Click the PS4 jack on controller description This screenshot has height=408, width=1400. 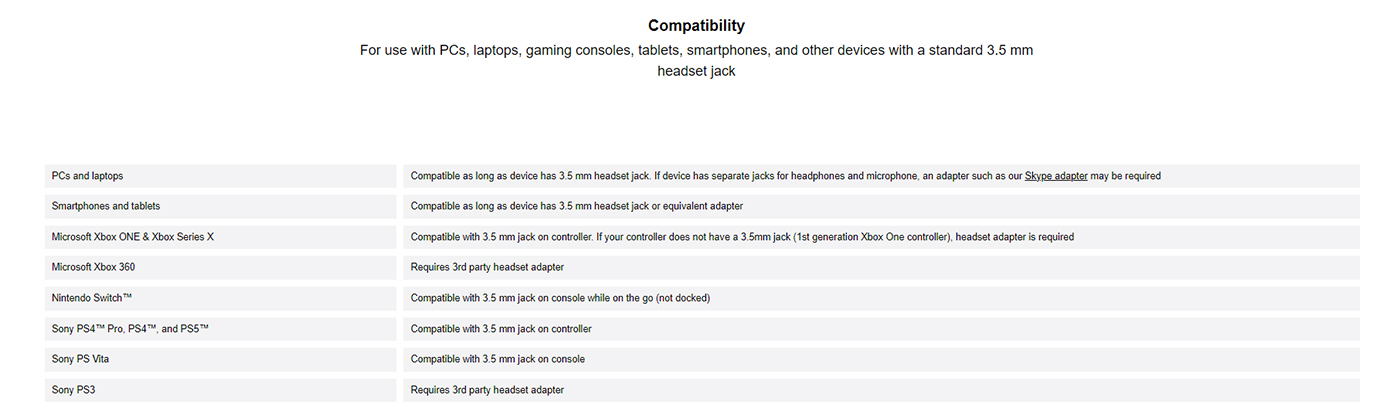click(x=501, y=329)
